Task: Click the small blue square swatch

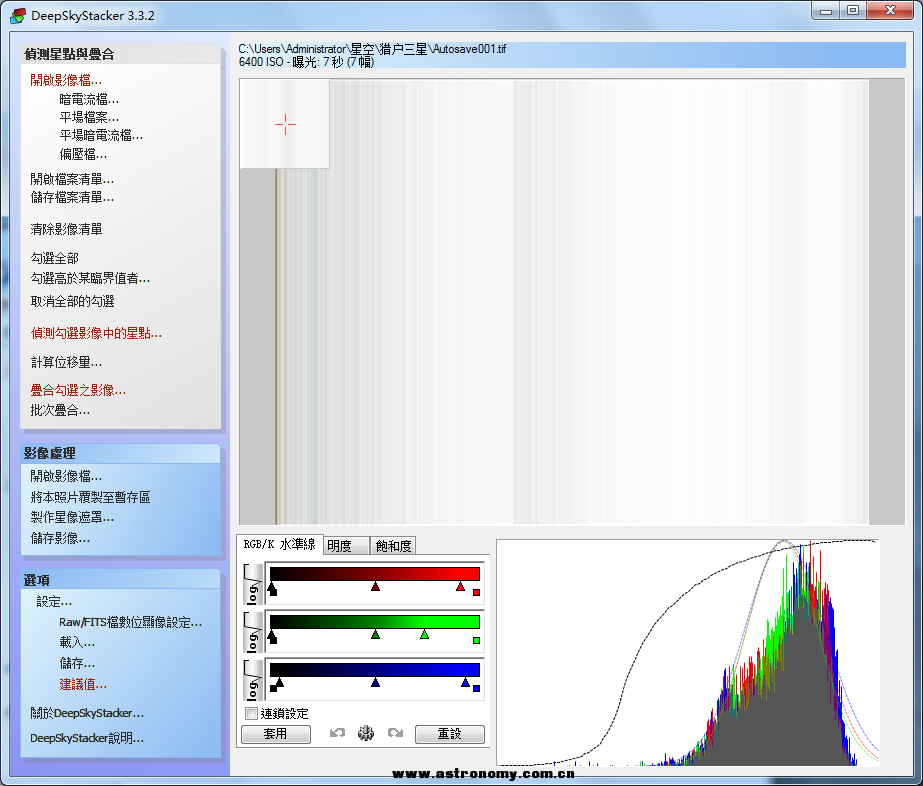Action: coord(476,688)
